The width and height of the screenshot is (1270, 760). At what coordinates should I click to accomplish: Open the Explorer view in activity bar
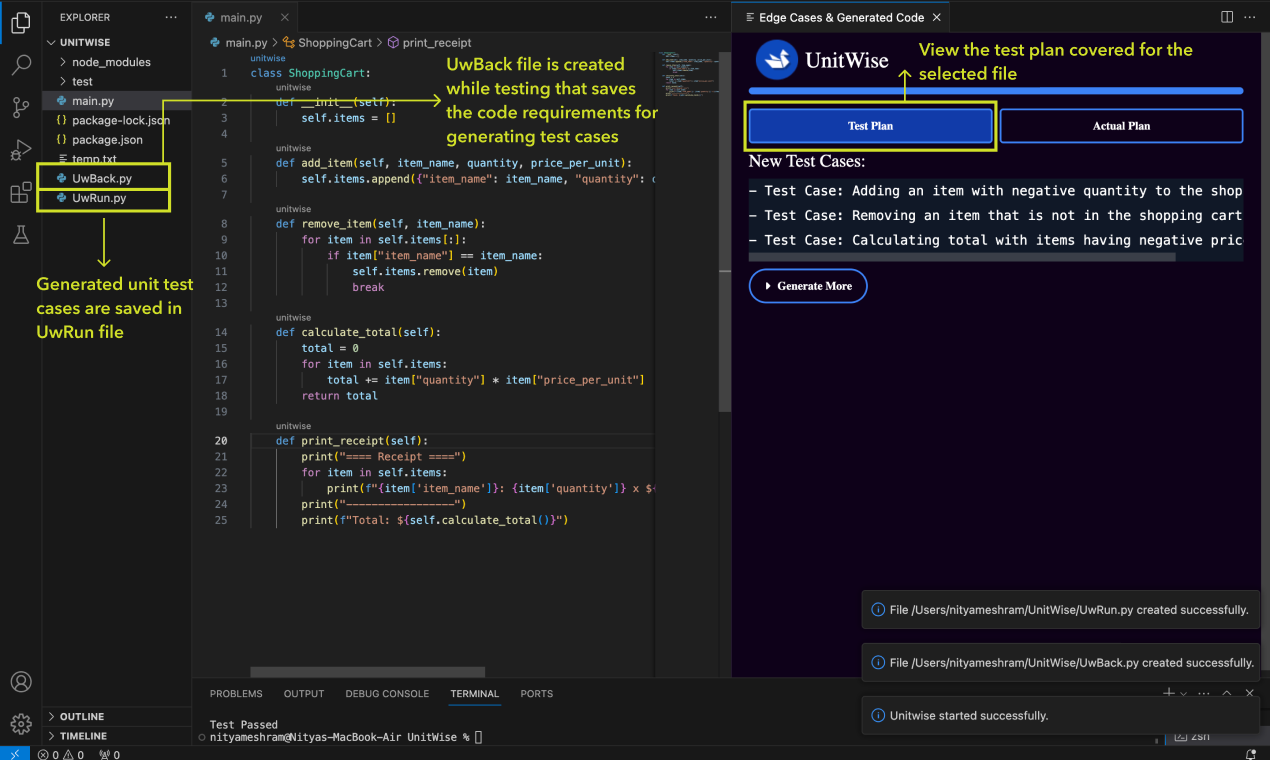[20, 22]
